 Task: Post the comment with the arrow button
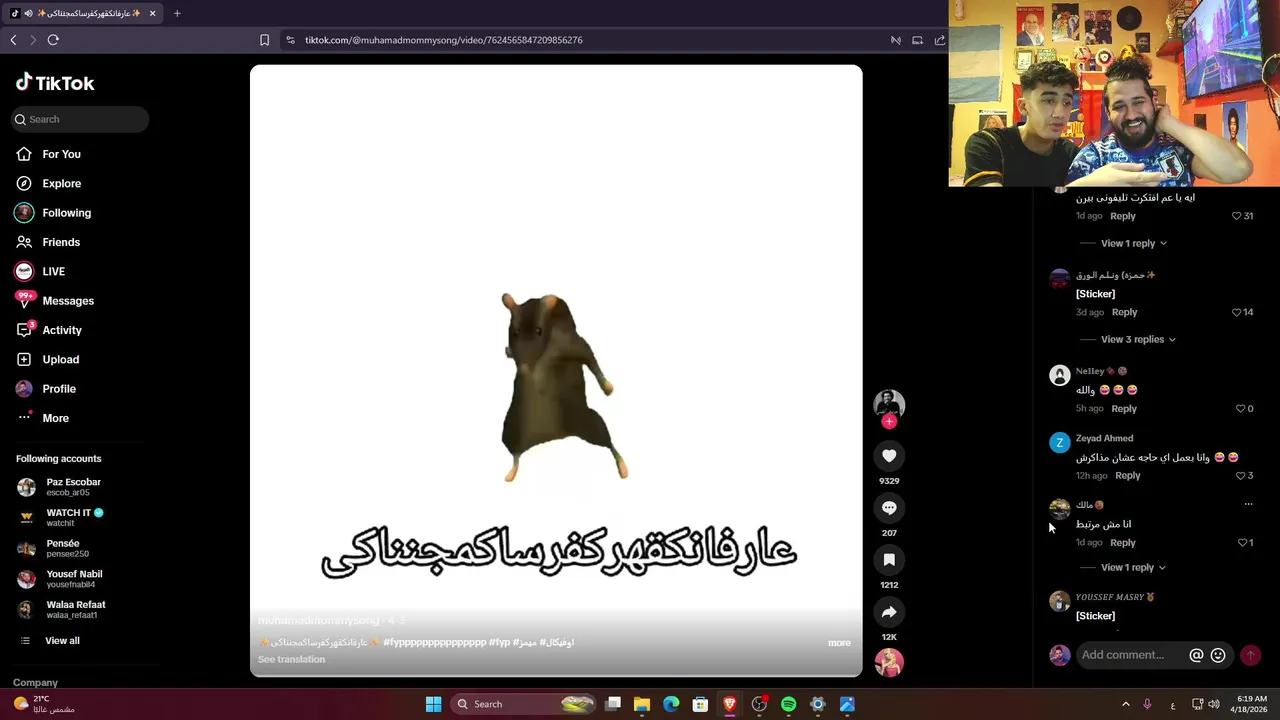click(x=1250, y=655)
